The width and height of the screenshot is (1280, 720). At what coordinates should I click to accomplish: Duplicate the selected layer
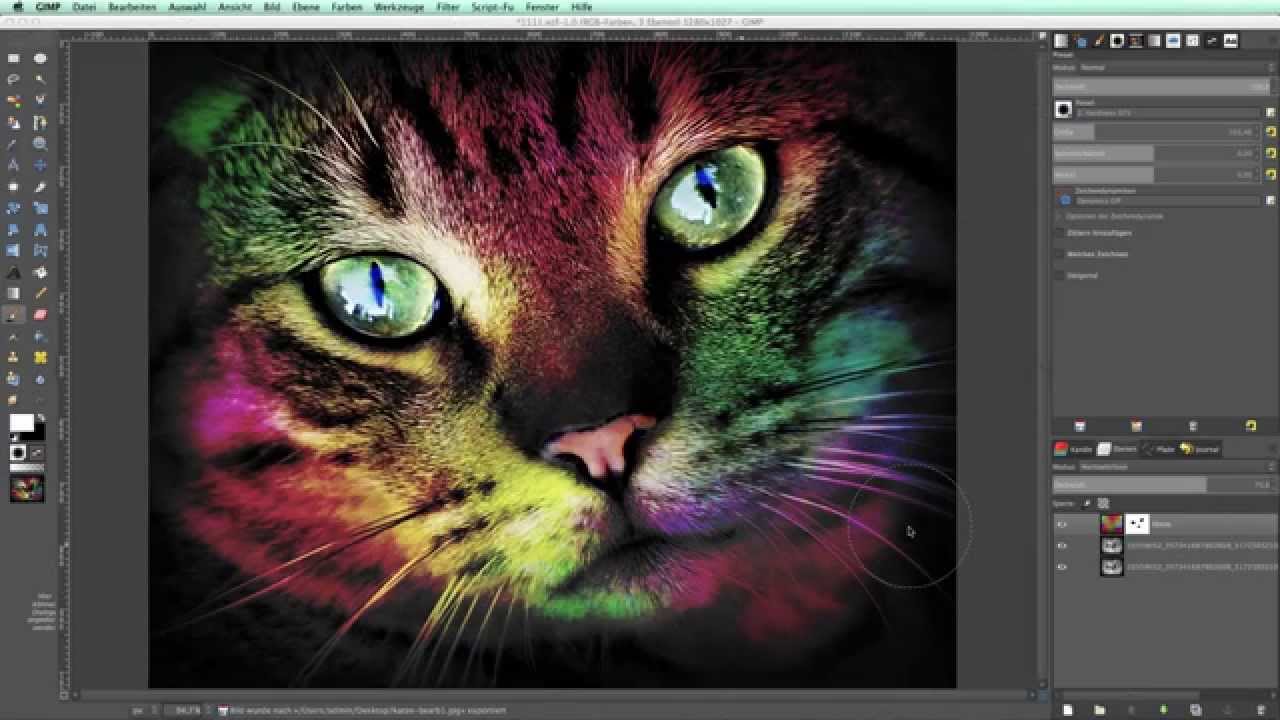[1195, 710]
